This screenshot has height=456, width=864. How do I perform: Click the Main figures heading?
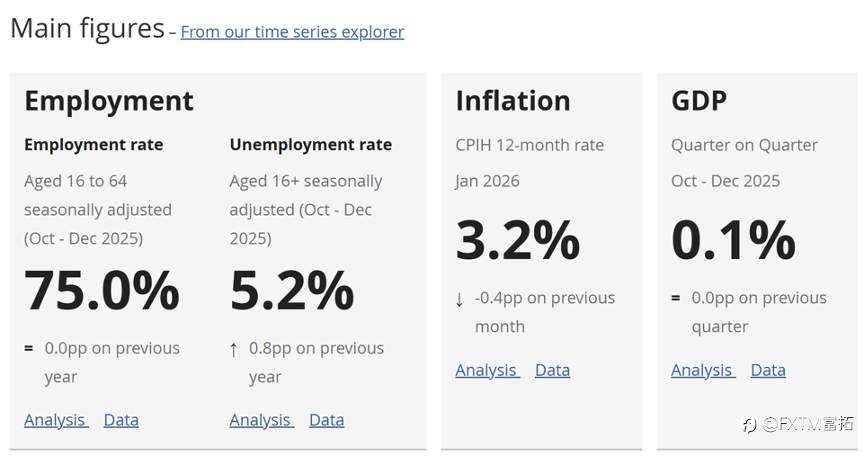pyautogui.click(x=87, y=28)
